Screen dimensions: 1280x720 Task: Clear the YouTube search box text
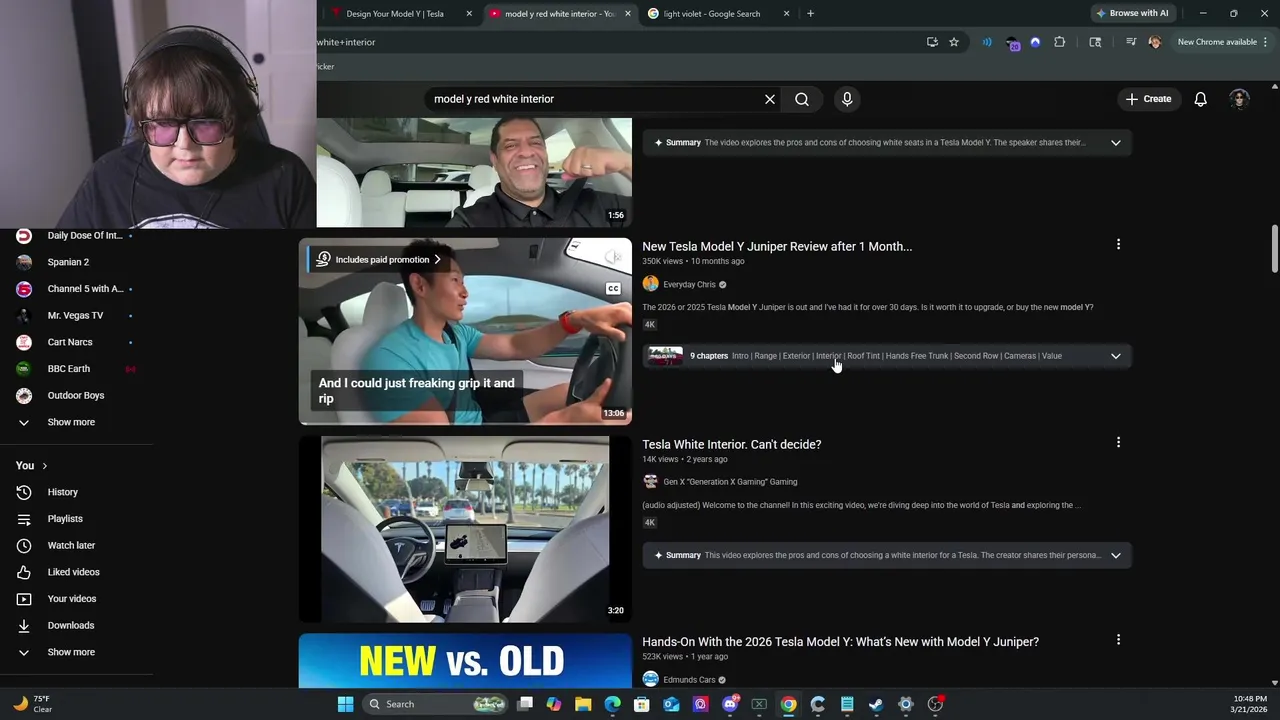(x=770, y=99)
